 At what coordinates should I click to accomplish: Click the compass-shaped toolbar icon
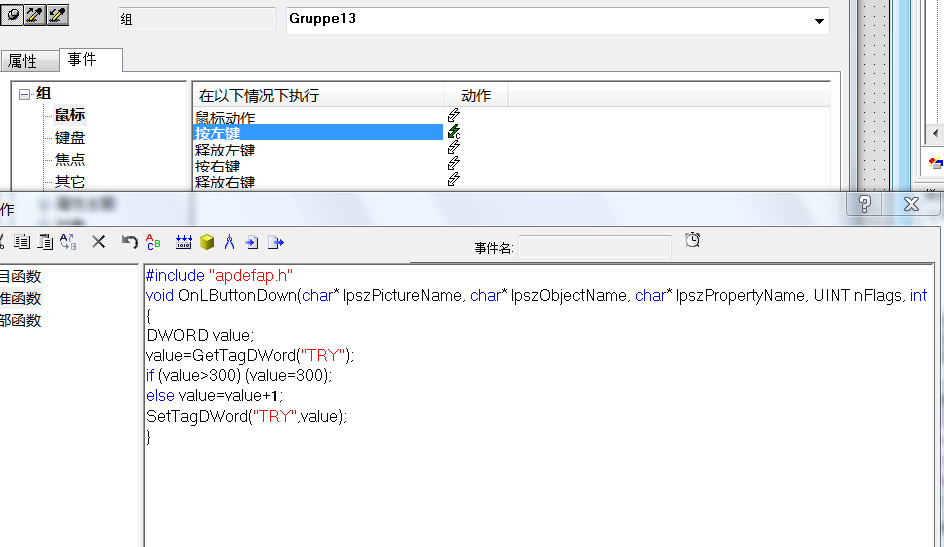click(x=229, y=241)
